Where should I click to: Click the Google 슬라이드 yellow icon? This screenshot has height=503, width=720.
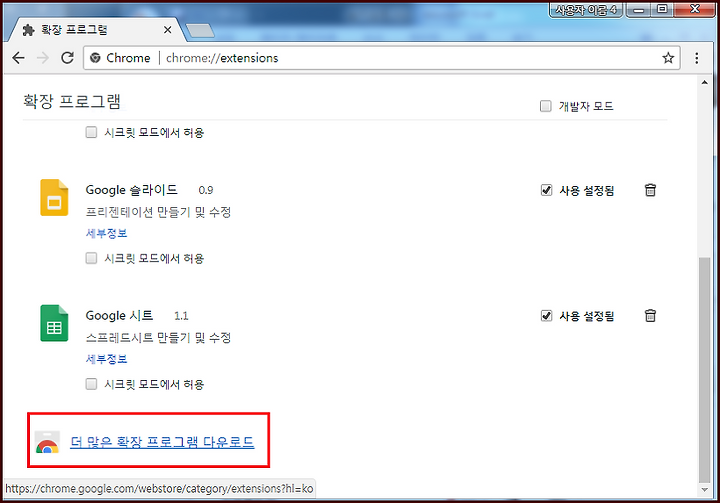(54, 198)
